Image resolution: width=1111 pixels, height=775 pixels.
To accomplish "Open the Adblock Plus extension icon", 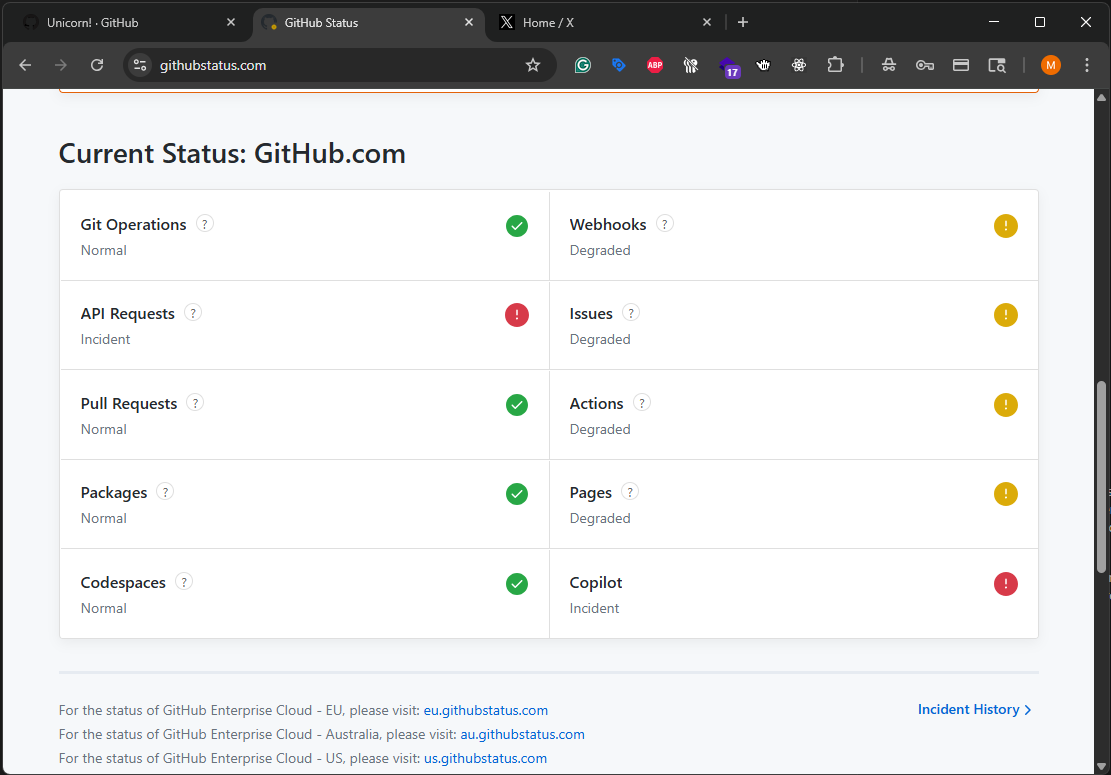I will pos(655,65).
